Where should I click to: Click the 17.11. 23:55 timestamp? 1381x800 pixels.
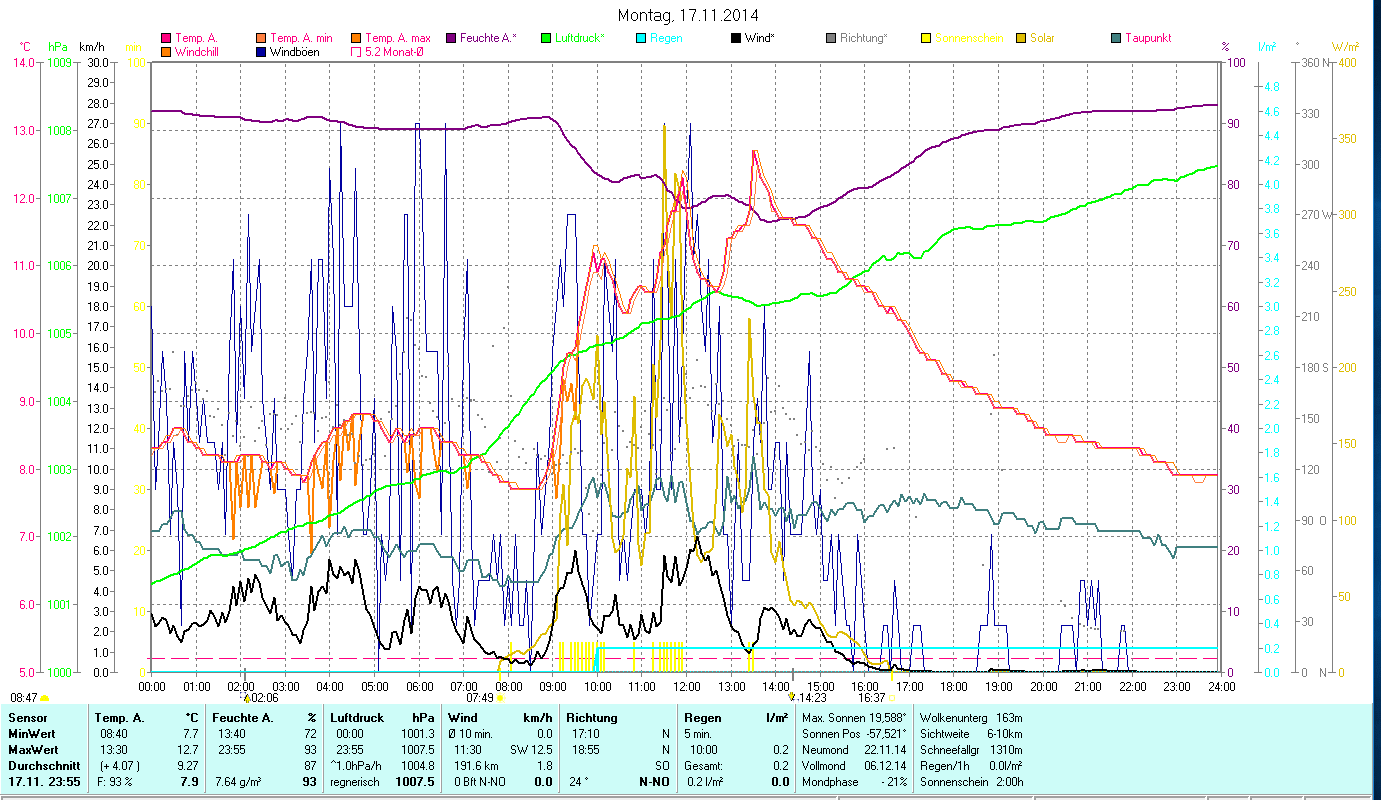click(43, 781)
